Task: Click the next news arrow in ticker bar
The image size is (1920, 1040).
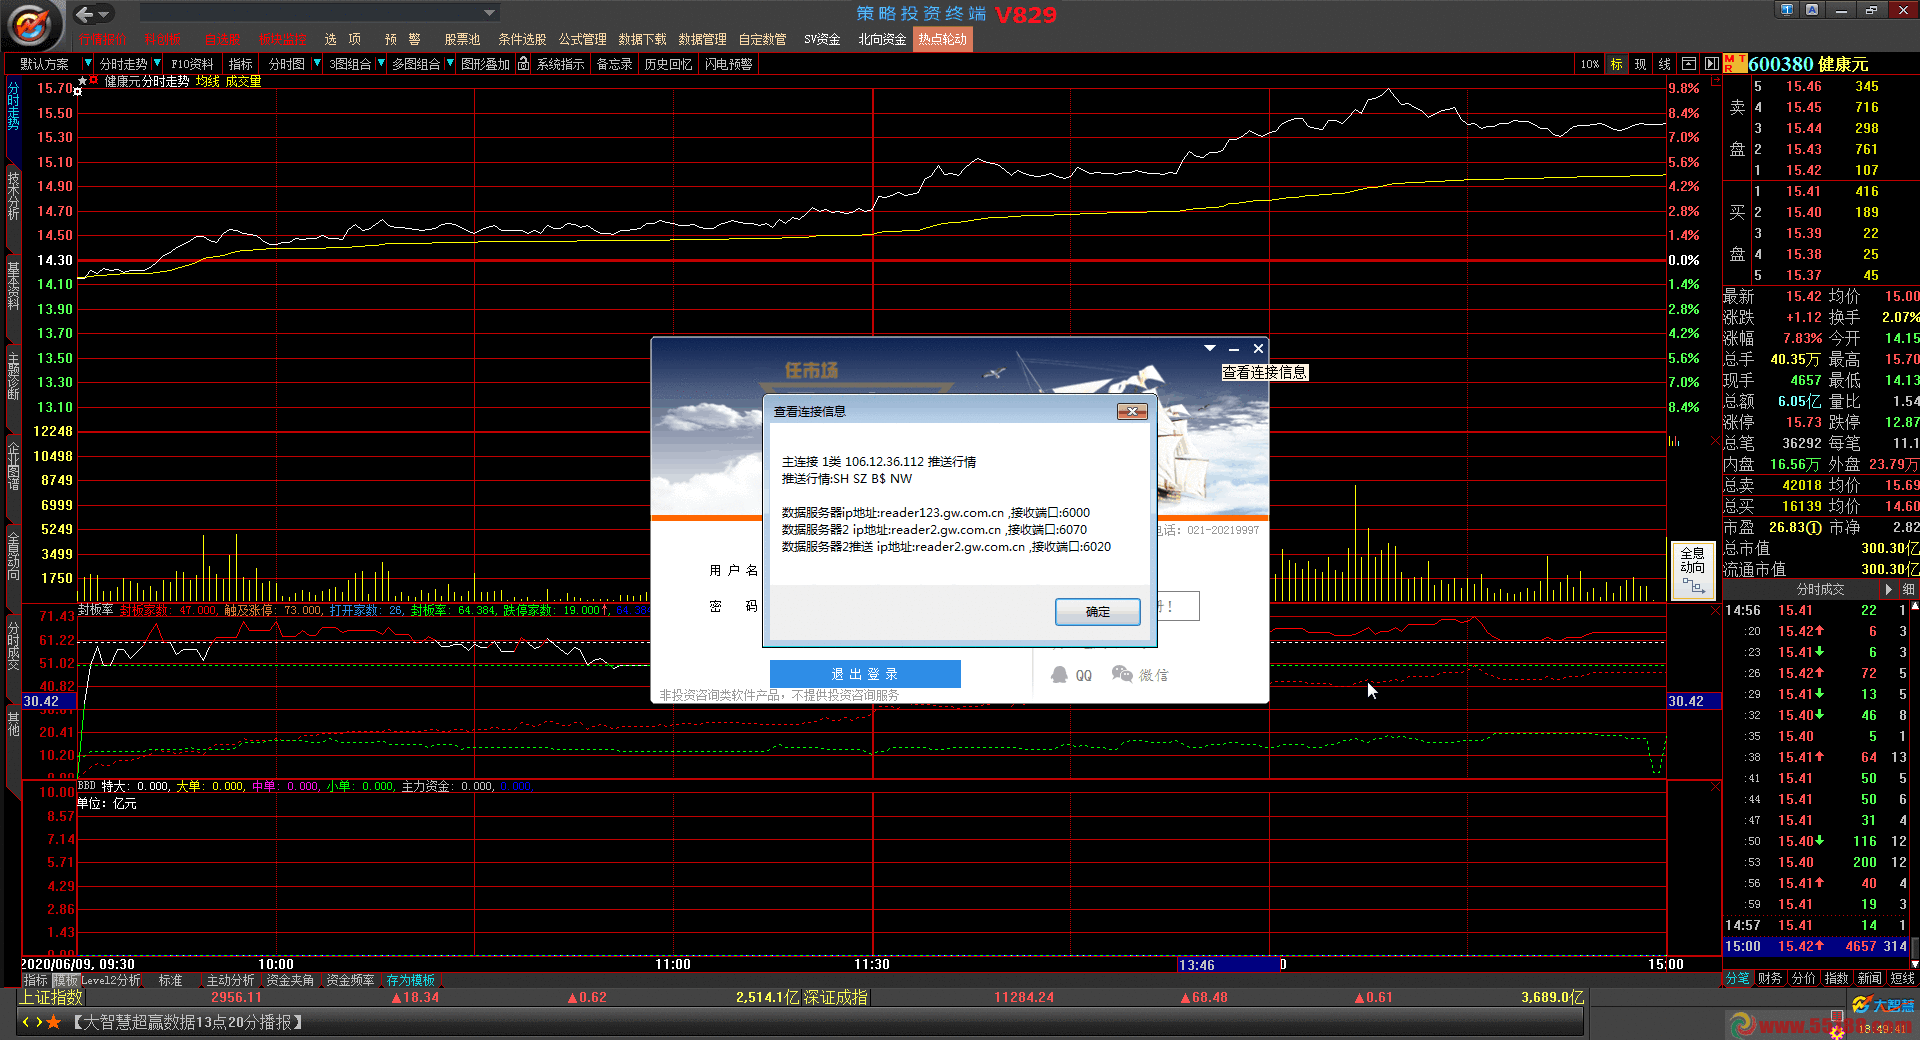Action: tap(38, 1022)
